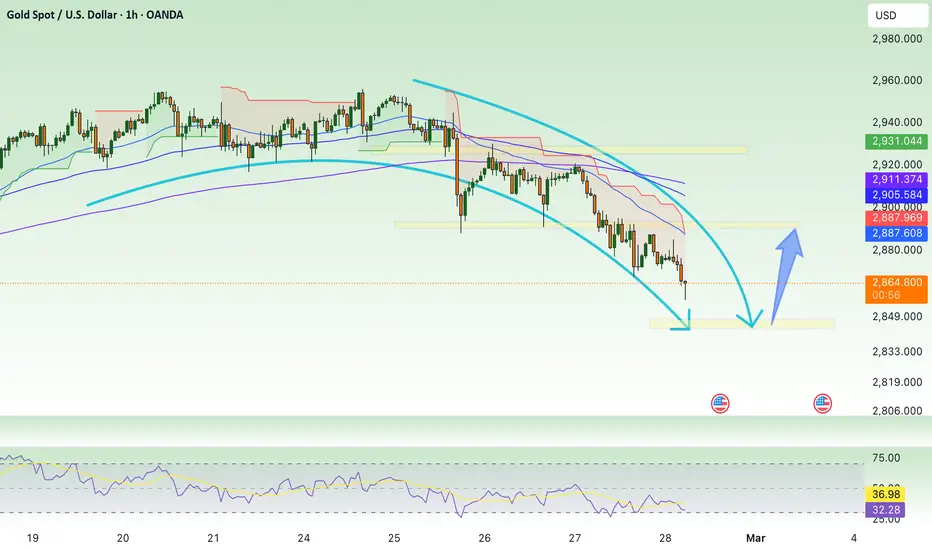Click the right US flag economic event icon
The image size is (932, 550).
823,404
